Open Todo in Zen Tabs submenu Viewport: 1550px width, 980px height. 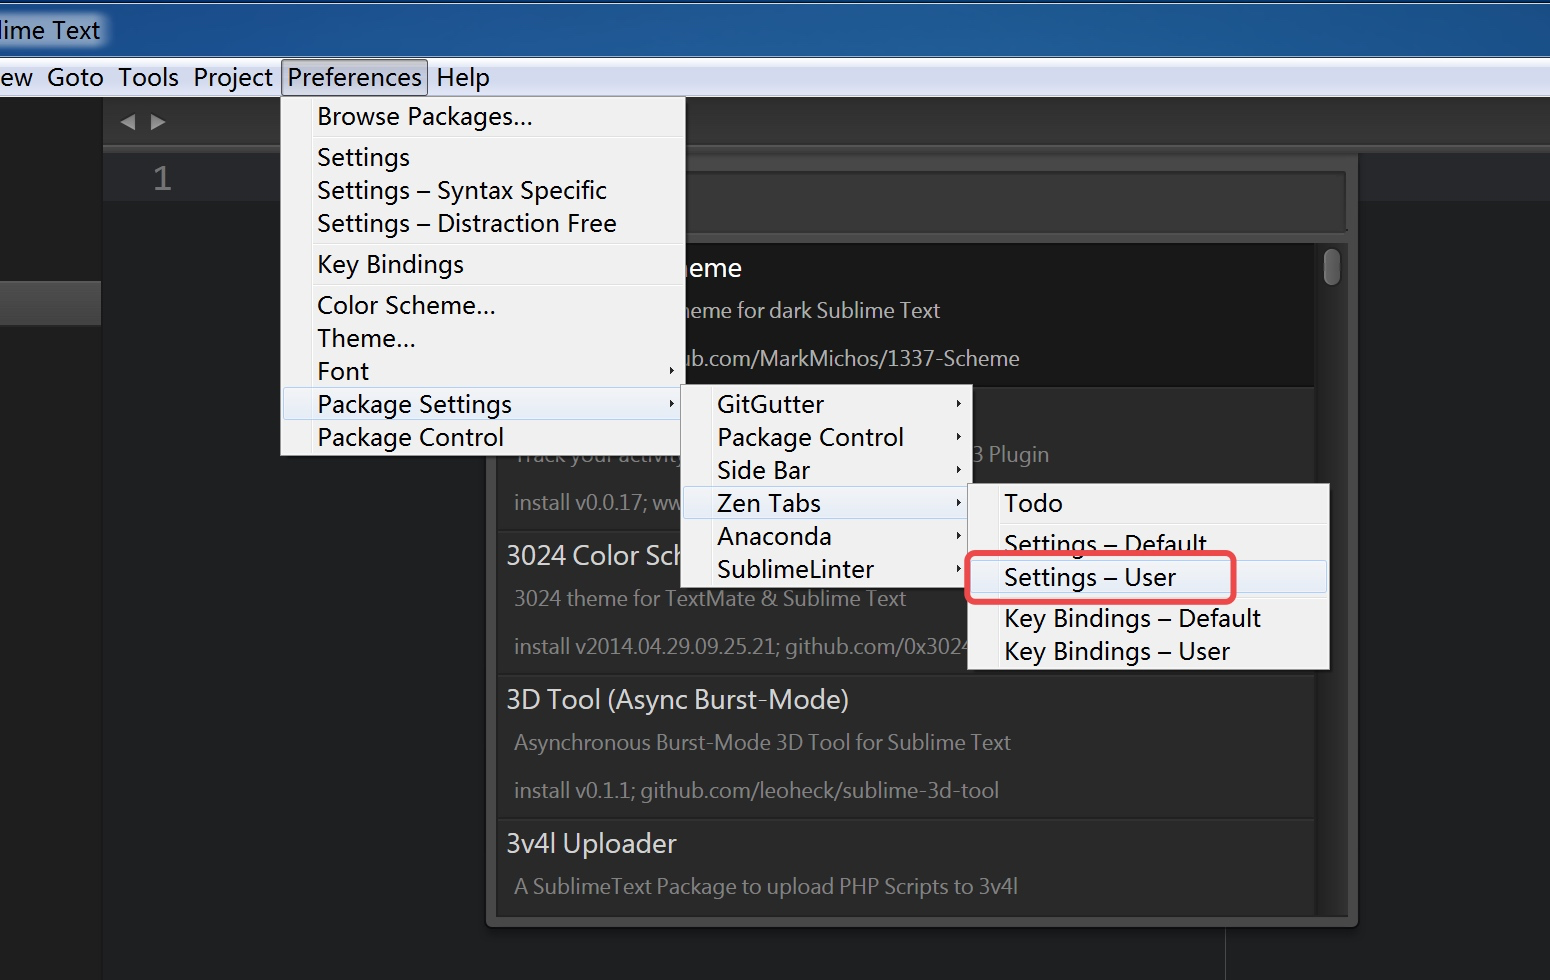[x=1148, y=504]
